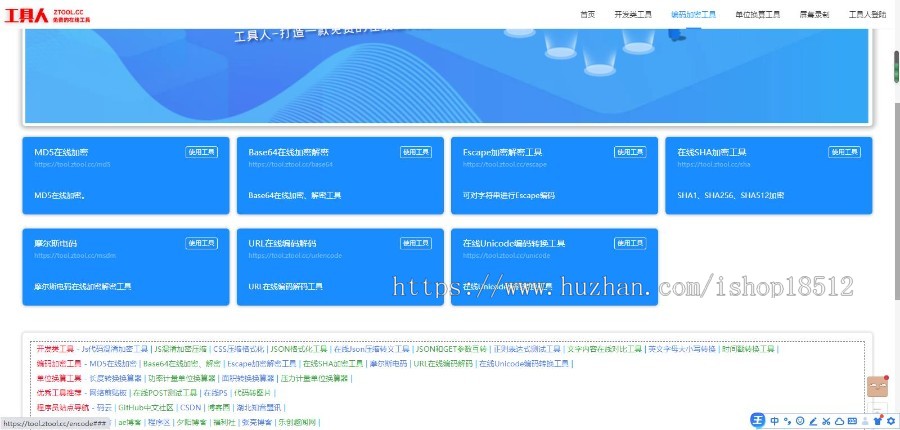Click 使用工具 on the URL在线编码解码 card
Screen dimensions: 900x430
(416, 243)
